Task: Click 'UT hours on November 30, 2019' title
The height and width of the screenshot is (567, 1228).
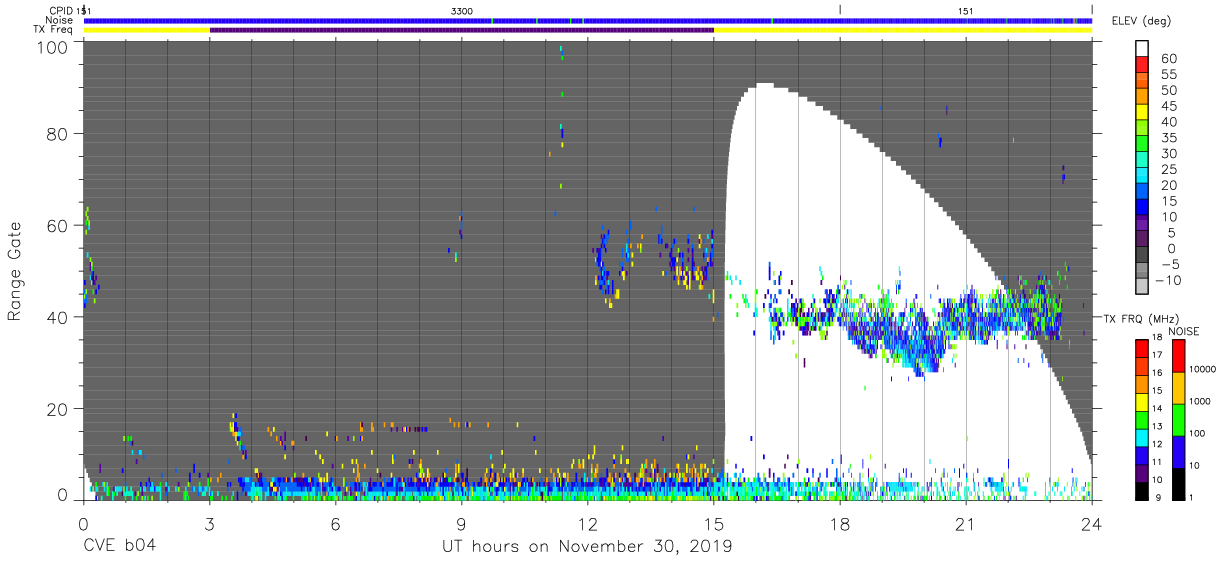Action: pyautogui.click(x=587, y=546)
